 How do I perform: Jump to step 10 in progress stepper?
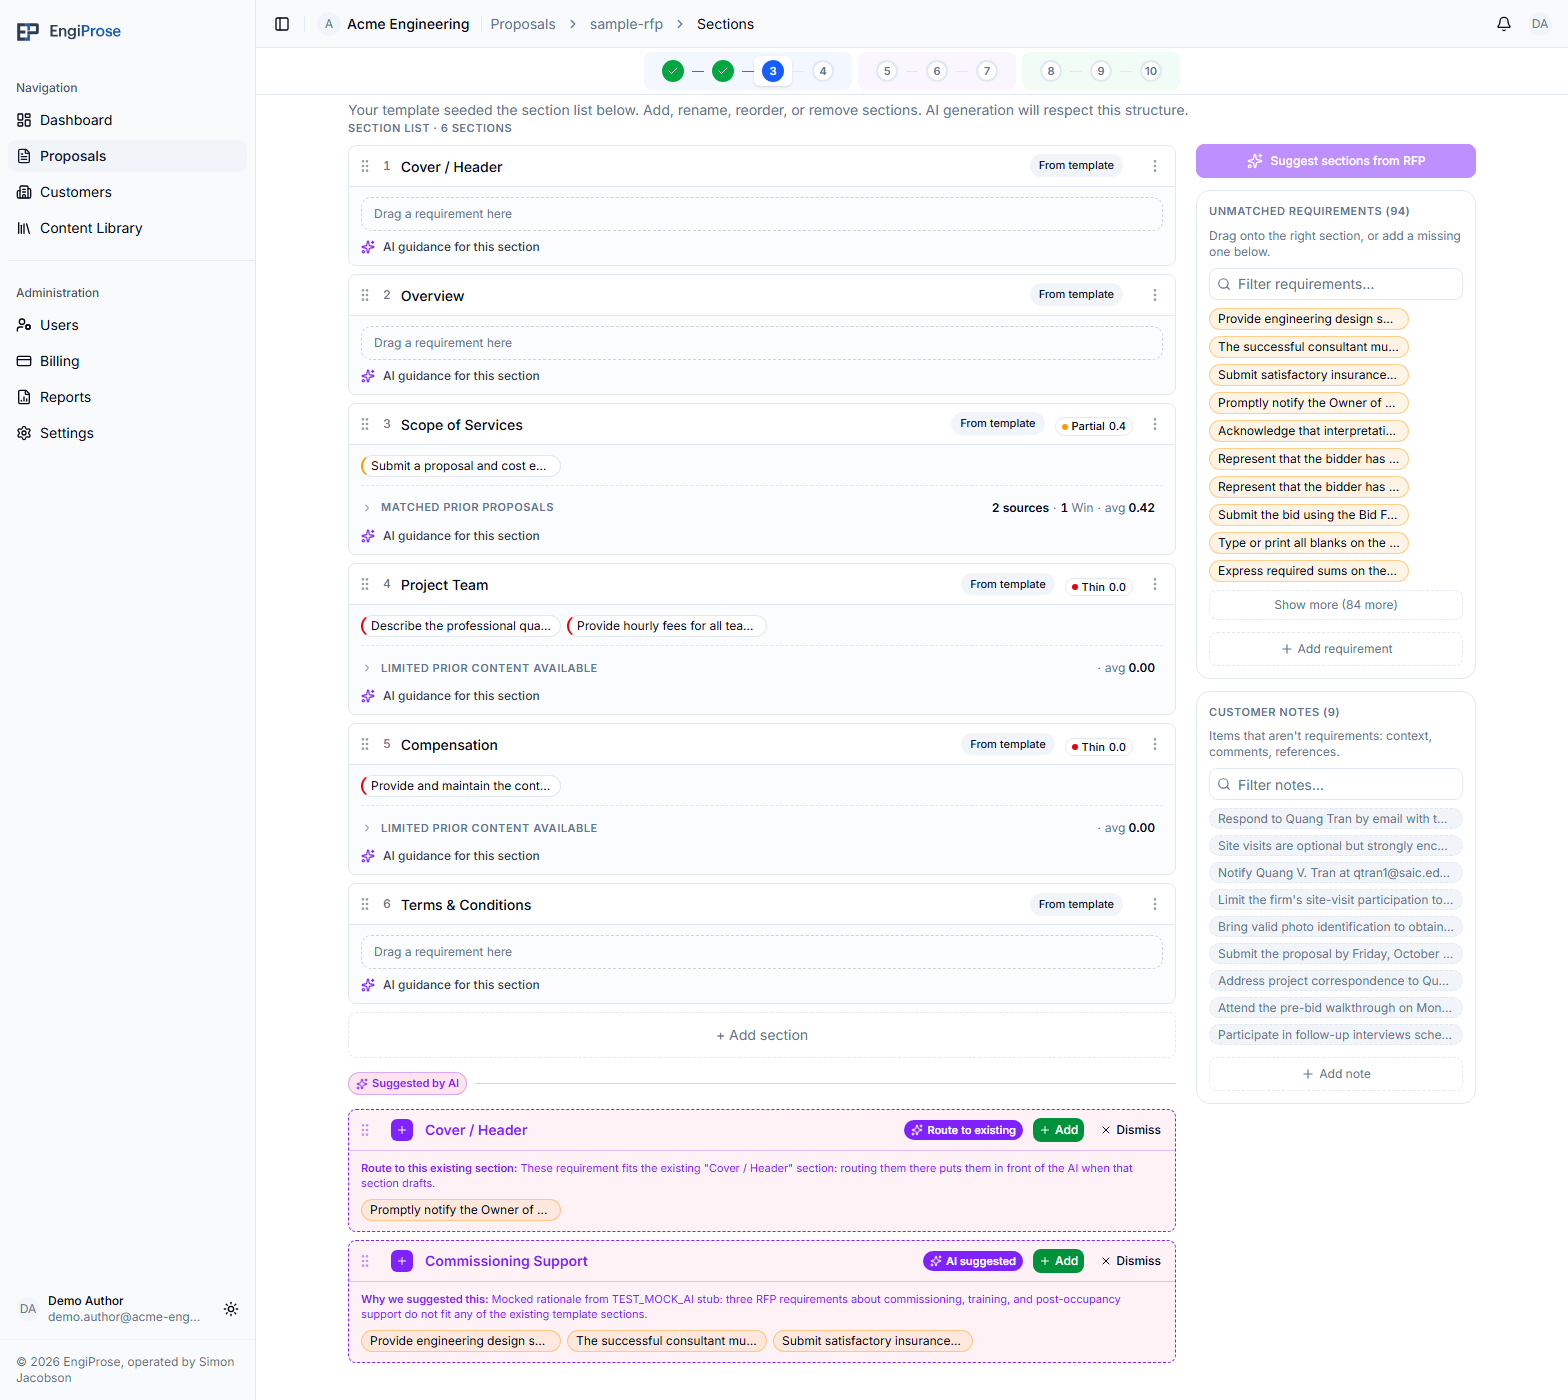pos(1151,71)
